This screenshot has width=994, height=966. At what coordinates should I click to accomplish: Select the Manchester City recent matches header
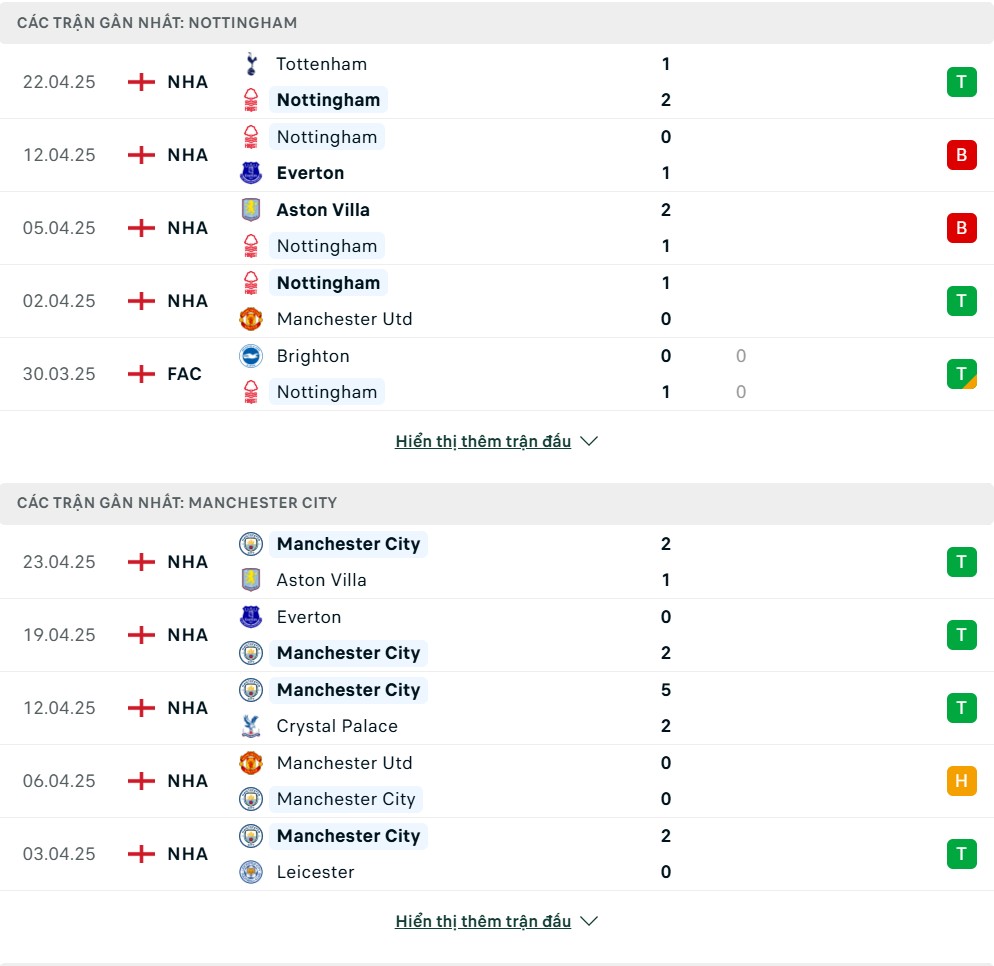click(497, 503)
